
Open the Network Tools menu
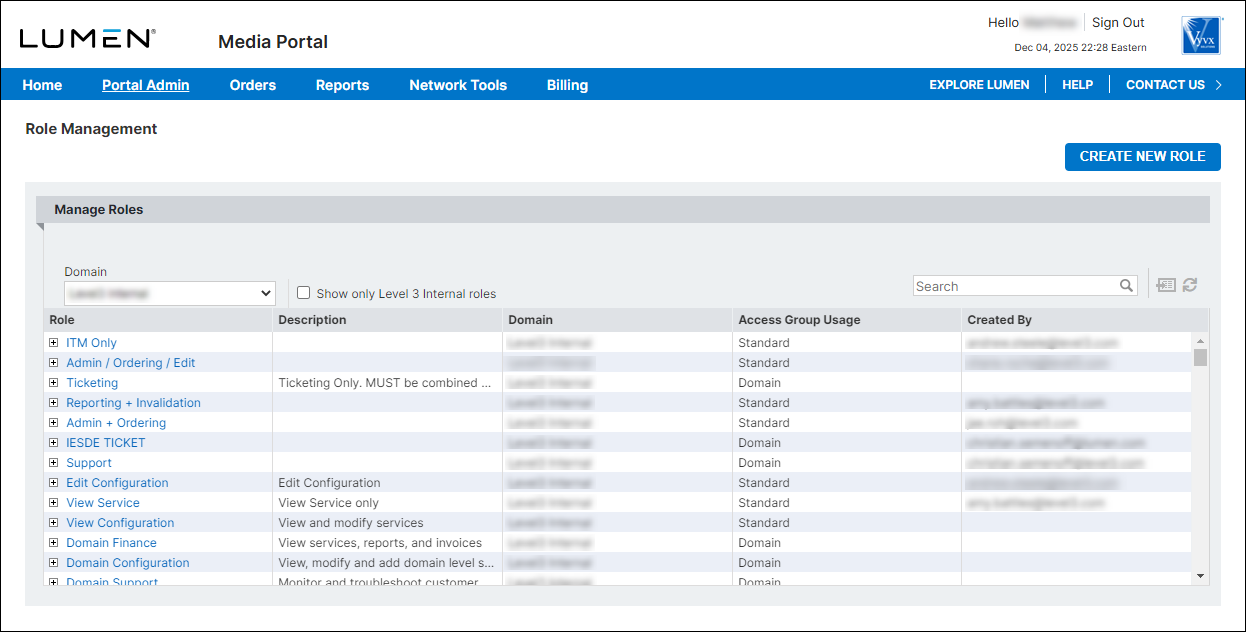click(457, 85)
